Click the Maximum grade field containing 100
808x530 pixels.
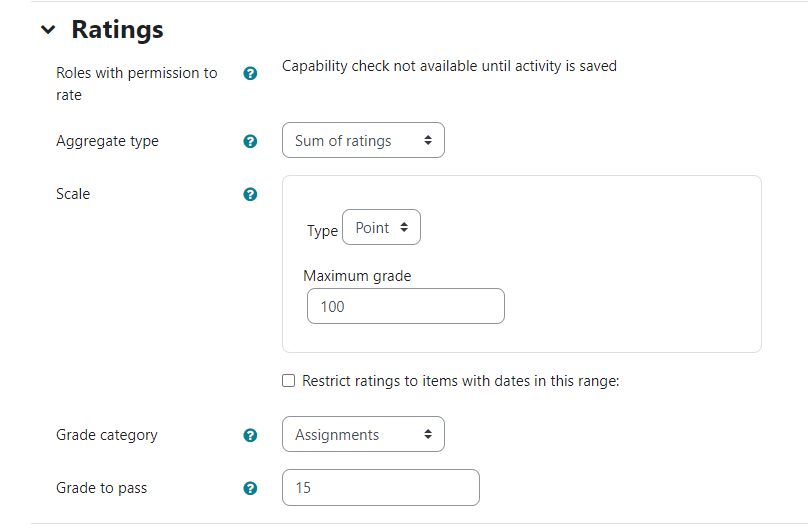(403, 307)
